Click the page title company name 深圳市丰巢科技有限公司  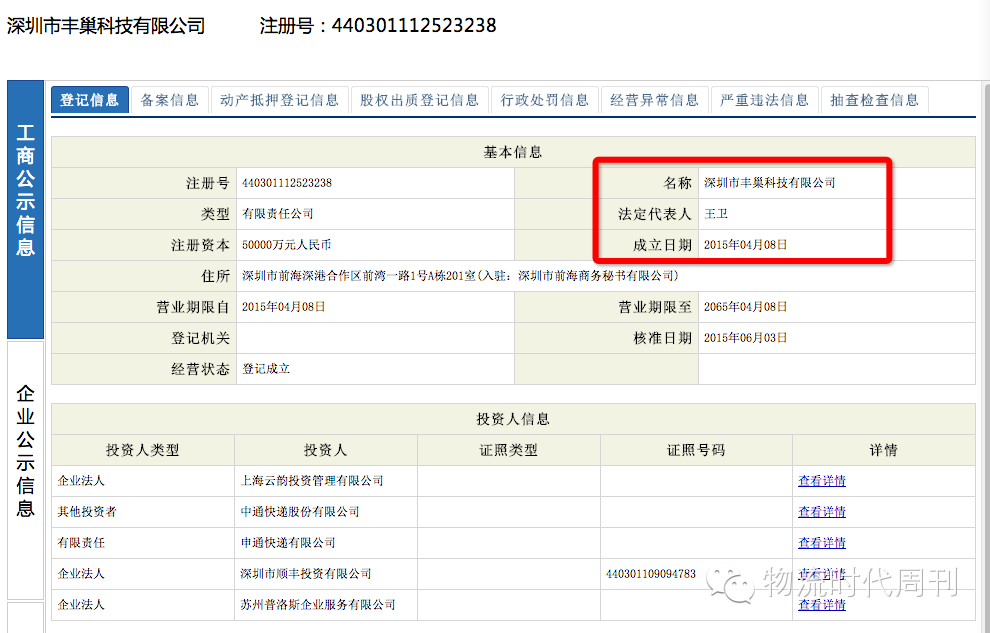(x=106, y=26)
